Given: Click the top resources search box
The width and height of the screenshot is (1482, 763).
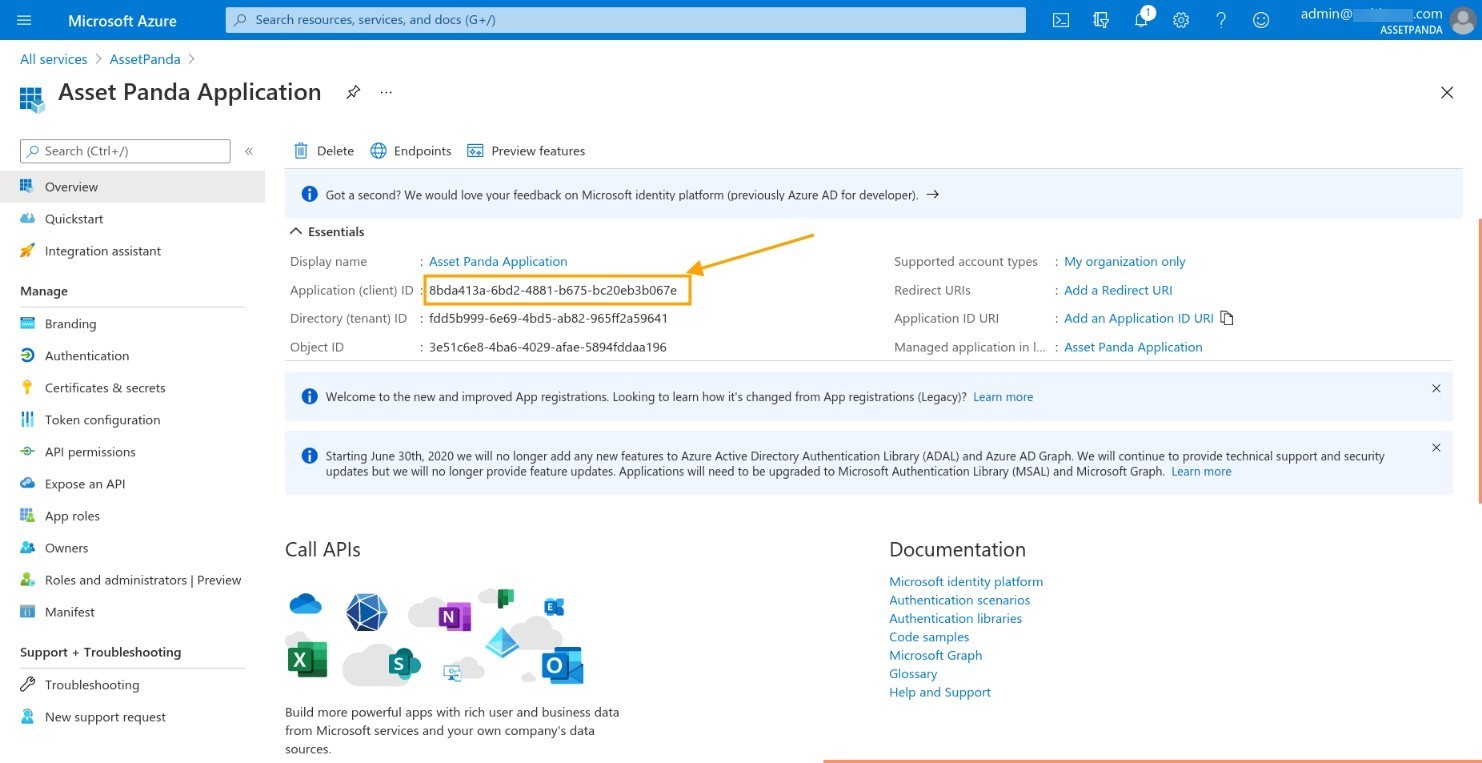Looking at the screenshot, I should click(x=625, y=20).
